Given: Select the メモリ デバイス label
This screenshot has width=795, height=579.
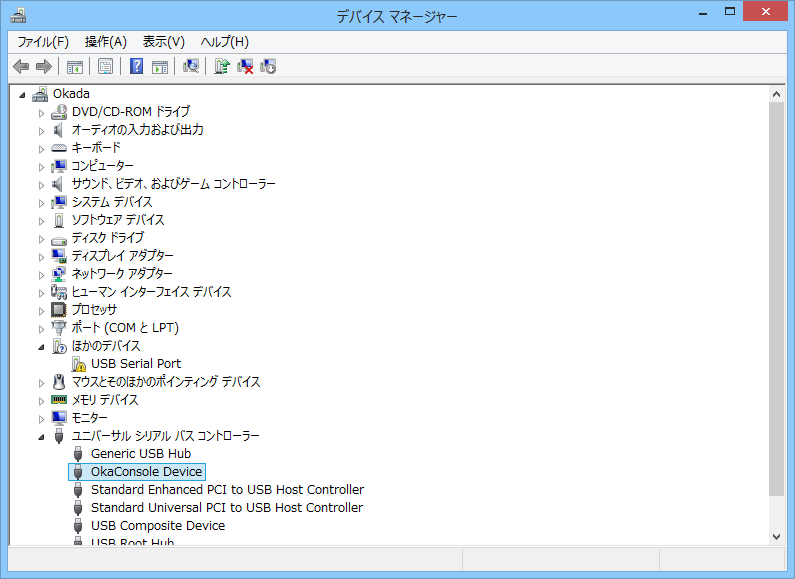Looking at the screenshot, I should coord(105,400).
